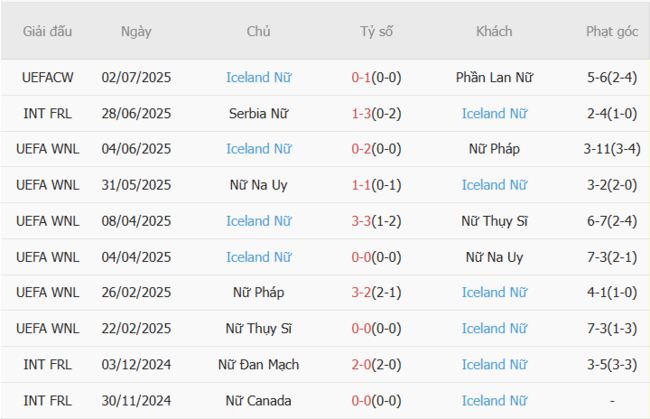Image resolution: width=650 pixels, height=419 pixels.
Task: Open Iceland Nữ link in Nữ Canada match
Action: [494, 401]
